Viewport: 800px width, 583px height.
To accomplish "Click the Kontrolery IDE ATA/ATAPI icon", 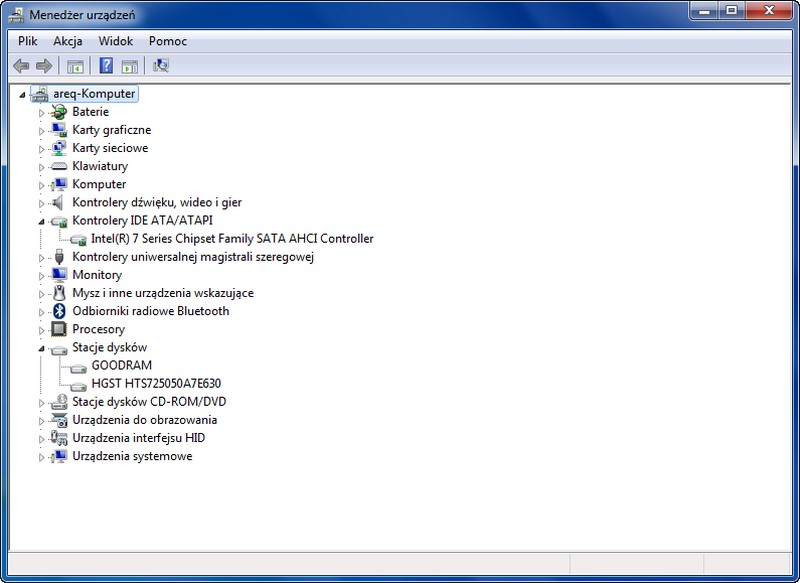I will click(x=59, y=221).
